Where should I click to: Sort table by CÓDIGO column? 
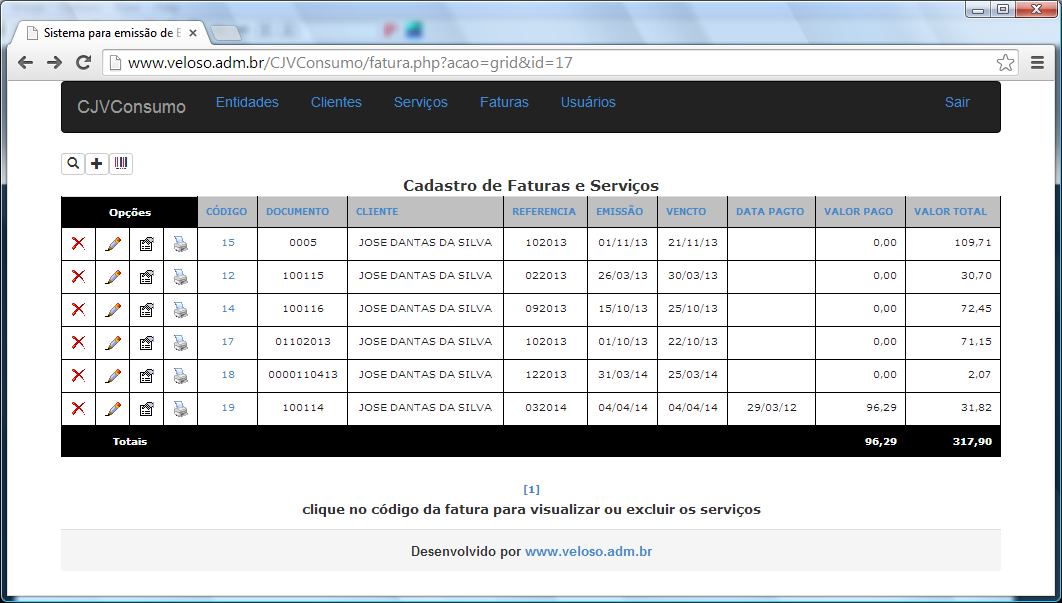click(x=226, y=211)
